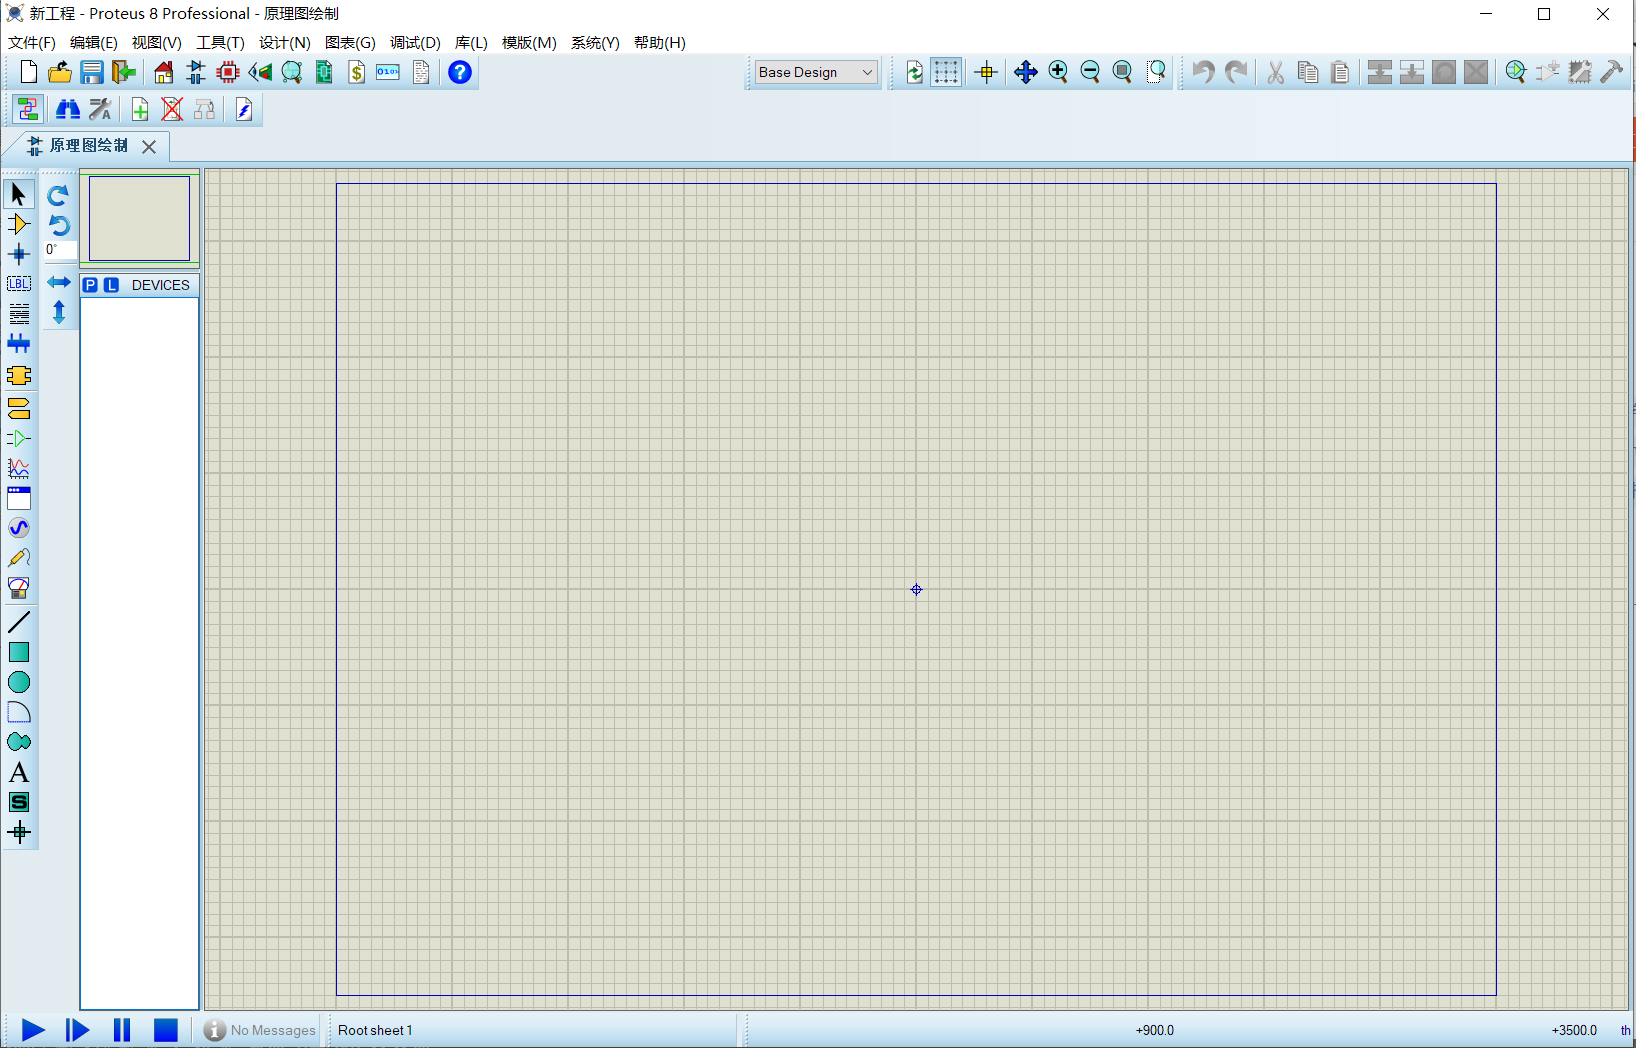Open the blue Help question-mark icon
1636x1048 pixels.
[460, 72]
